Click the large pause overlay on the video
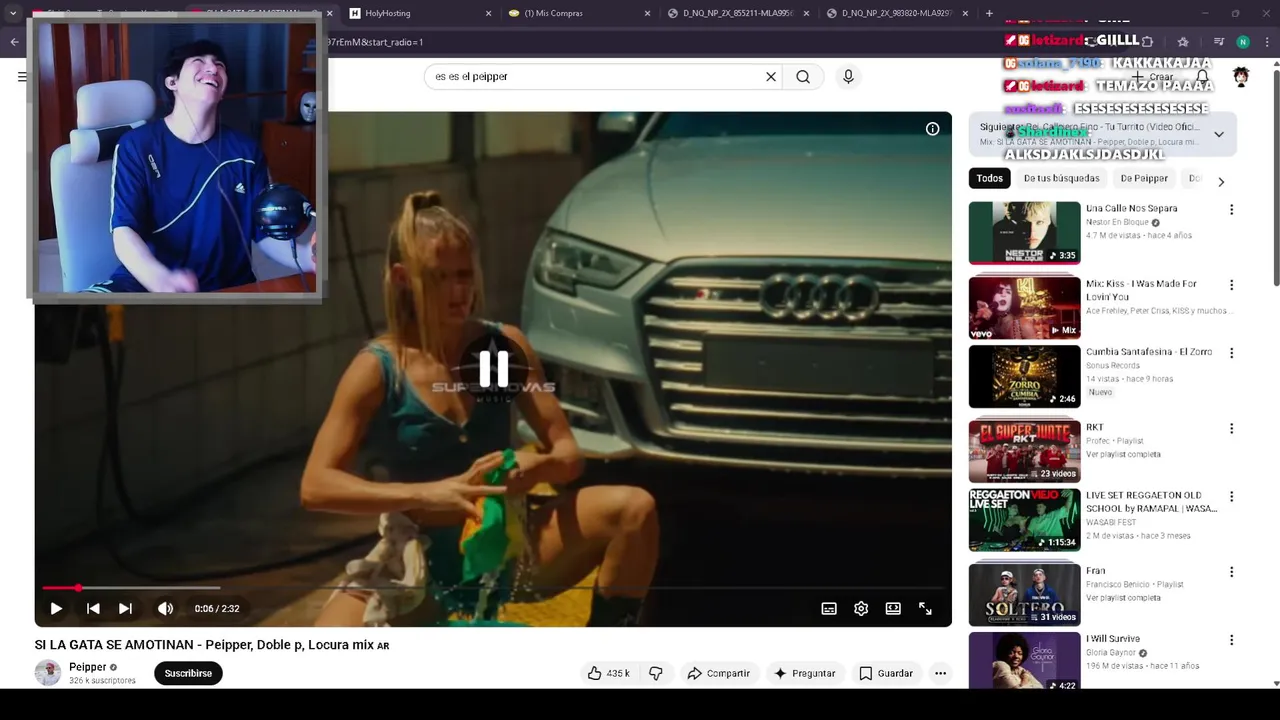The height and width of the screenshot is (720, 1280). [493, 368]
